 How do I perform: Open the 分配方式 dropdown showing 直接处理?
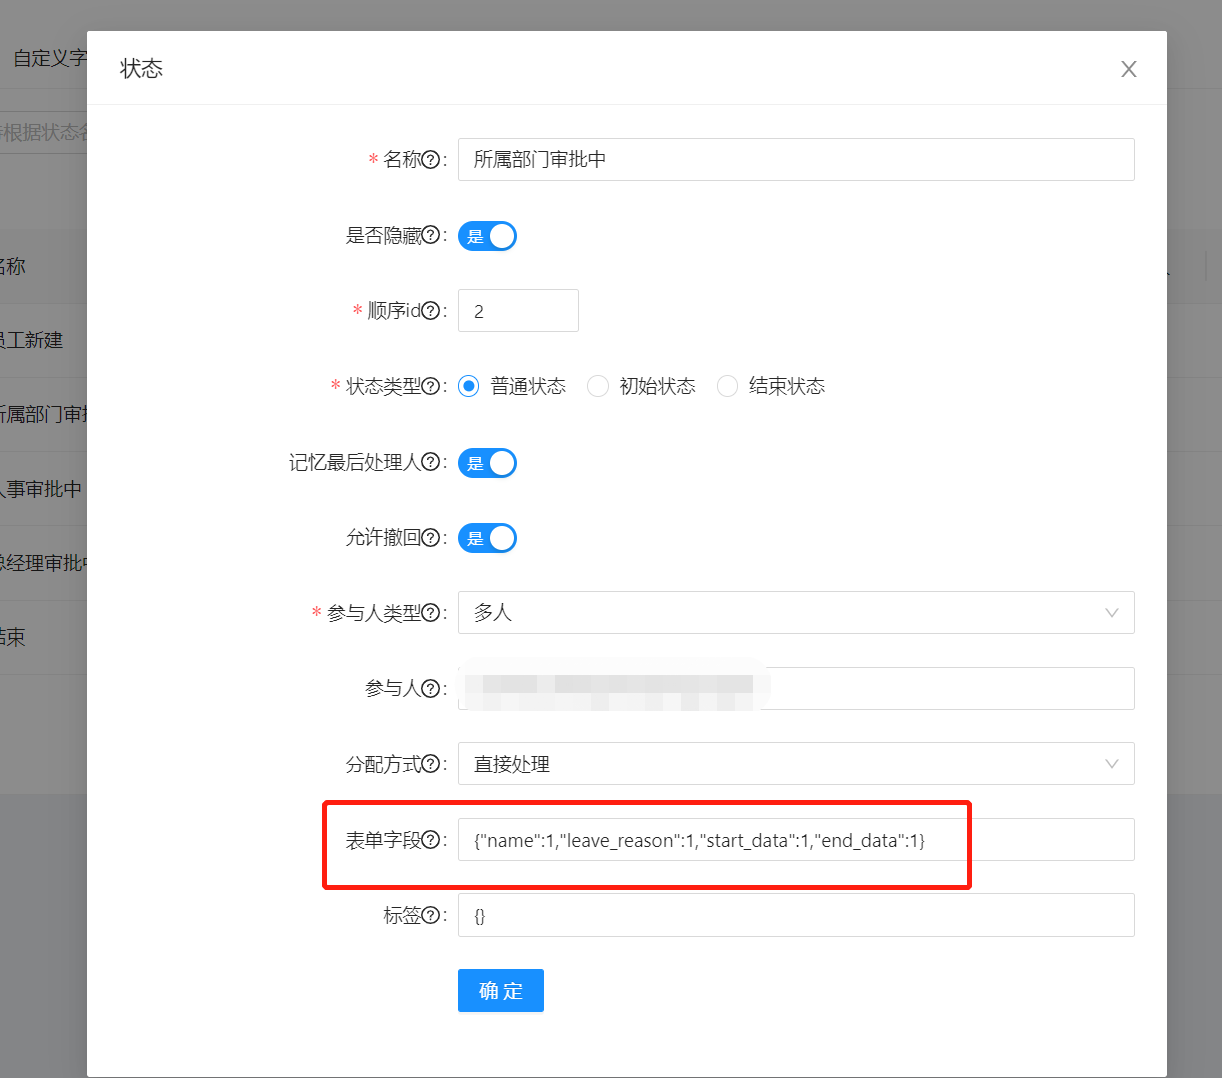pos(796,764)
